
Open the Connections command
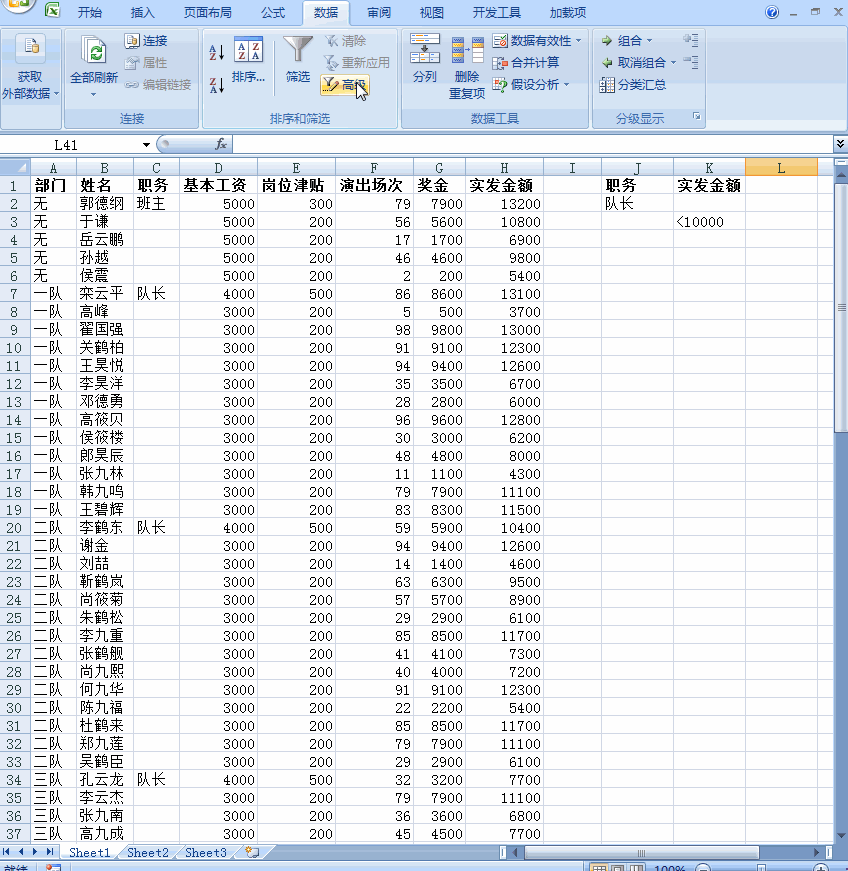(146, 41)
